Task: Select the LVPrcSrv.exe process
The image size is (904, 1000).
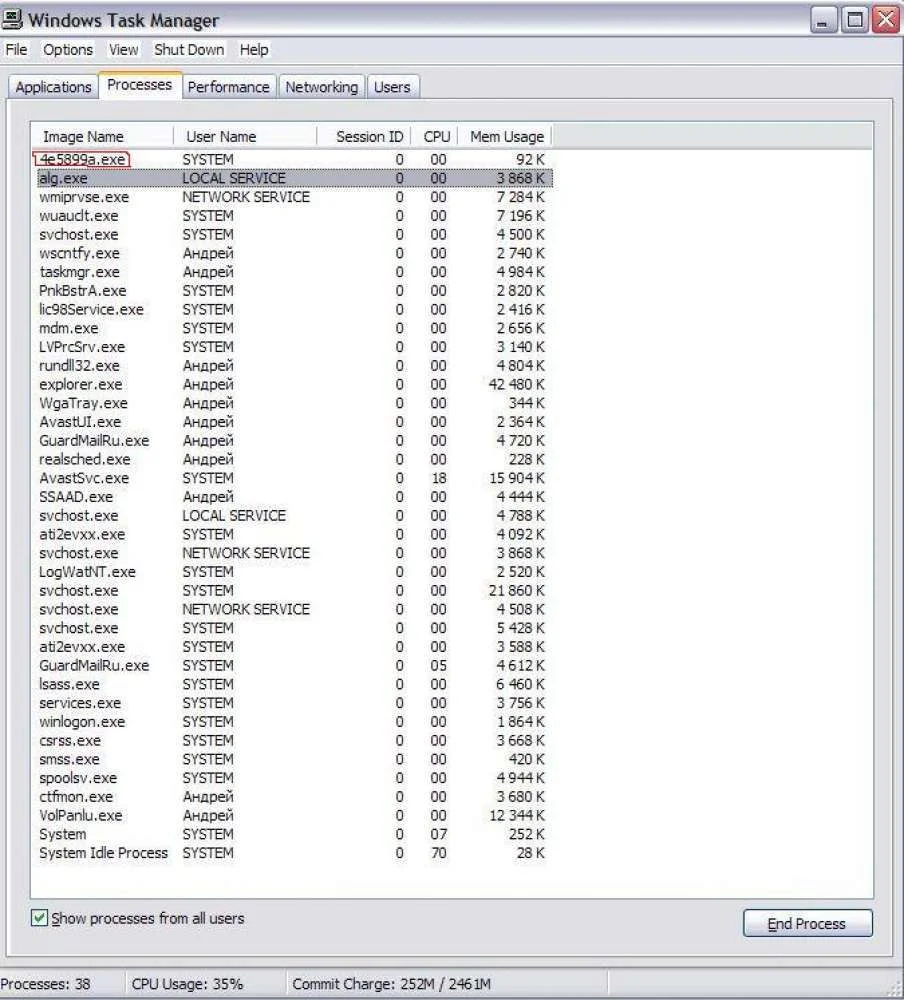Action: tap(293, 347)
